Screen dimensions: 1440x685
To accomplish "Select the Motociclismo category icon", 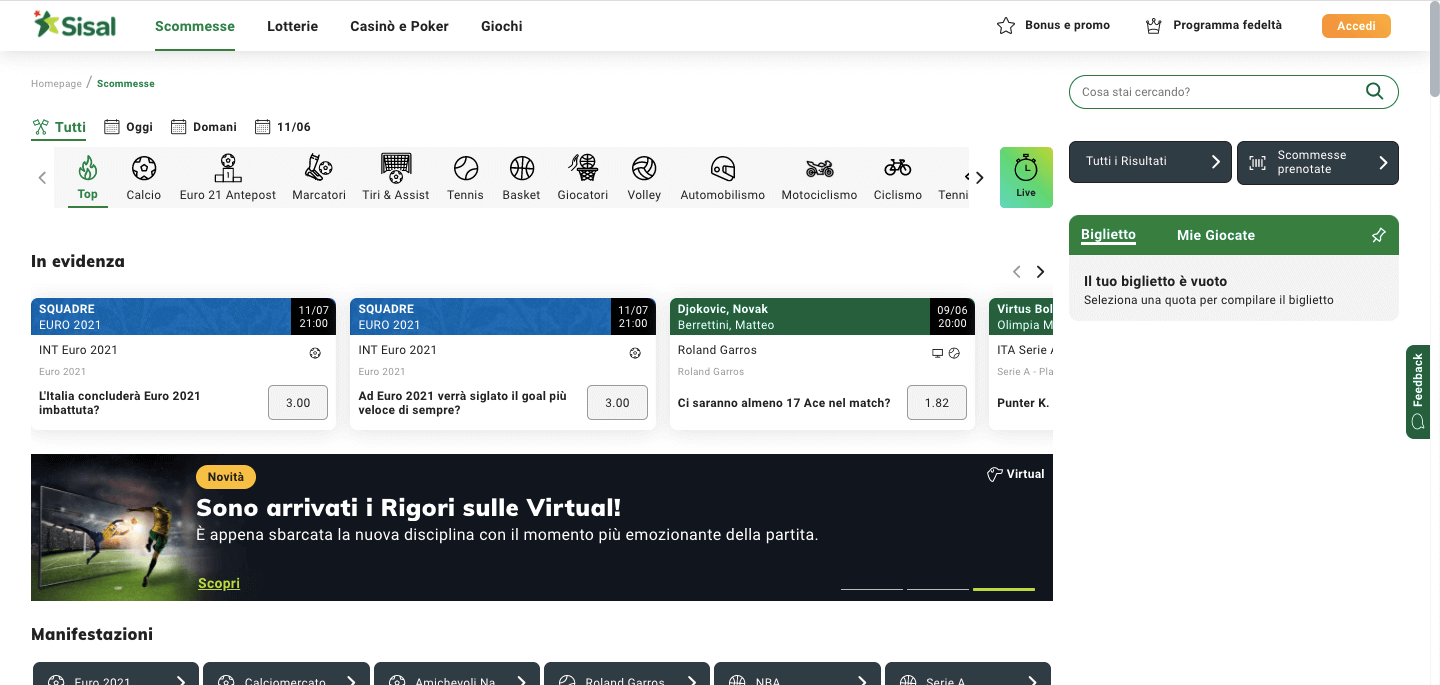I will pyautogui.click(x=819, y=178).
